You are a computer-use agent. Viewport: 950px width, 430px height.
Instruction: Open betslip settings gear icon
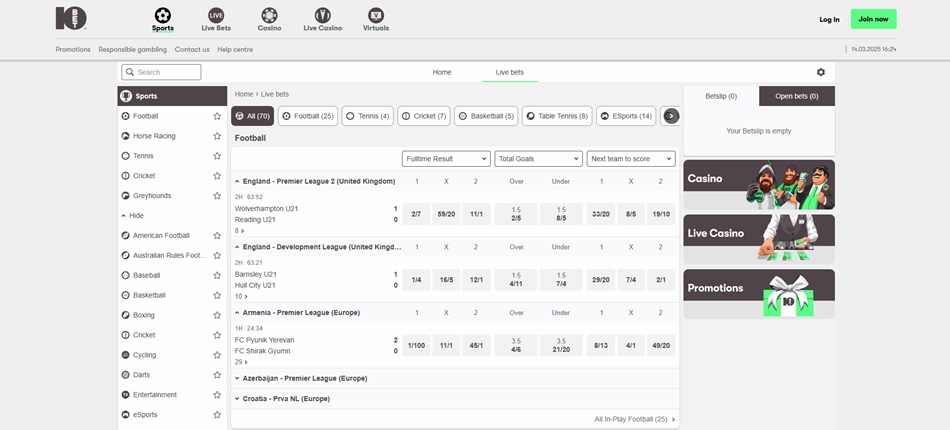click(x=821, y=72)
